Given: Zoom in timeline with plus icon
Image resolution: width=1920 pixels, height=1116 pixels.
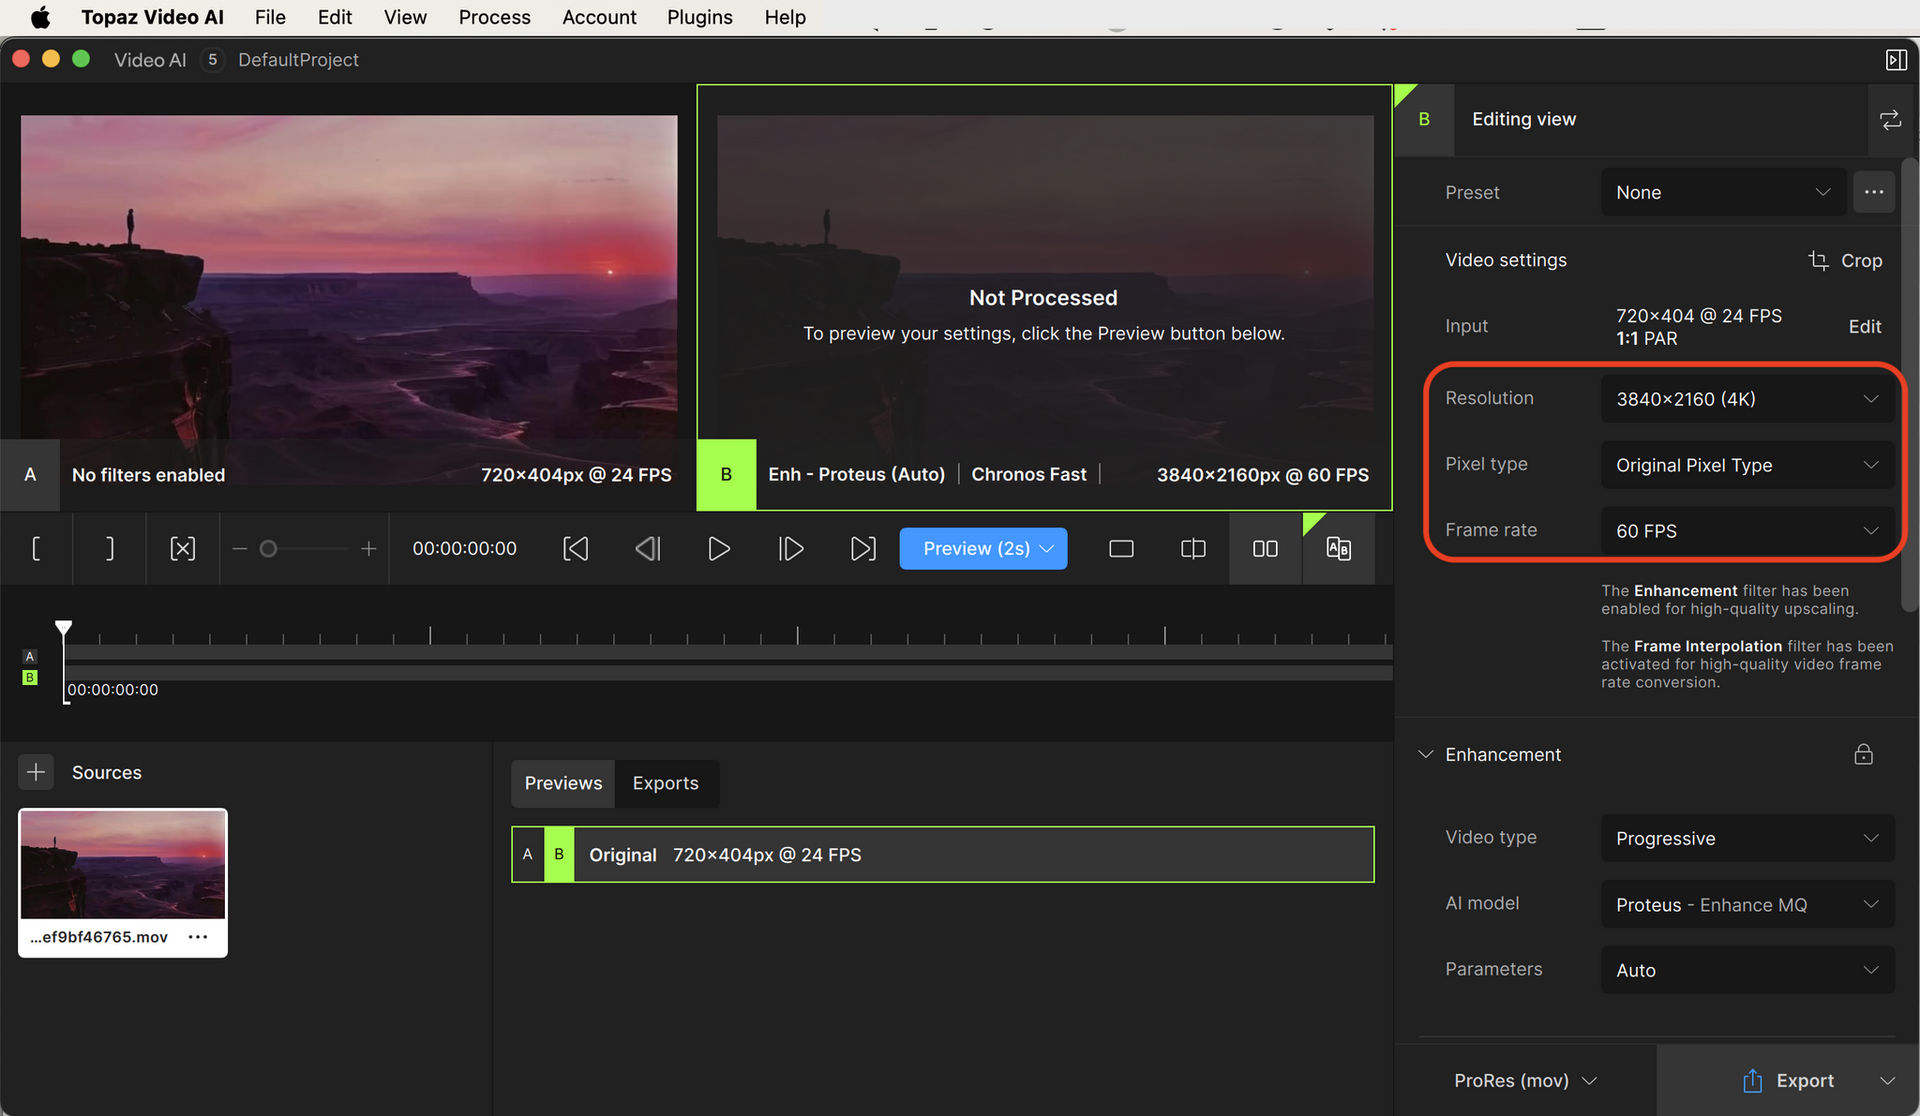Looking at the screenshot, I should [x=368, y=548].
